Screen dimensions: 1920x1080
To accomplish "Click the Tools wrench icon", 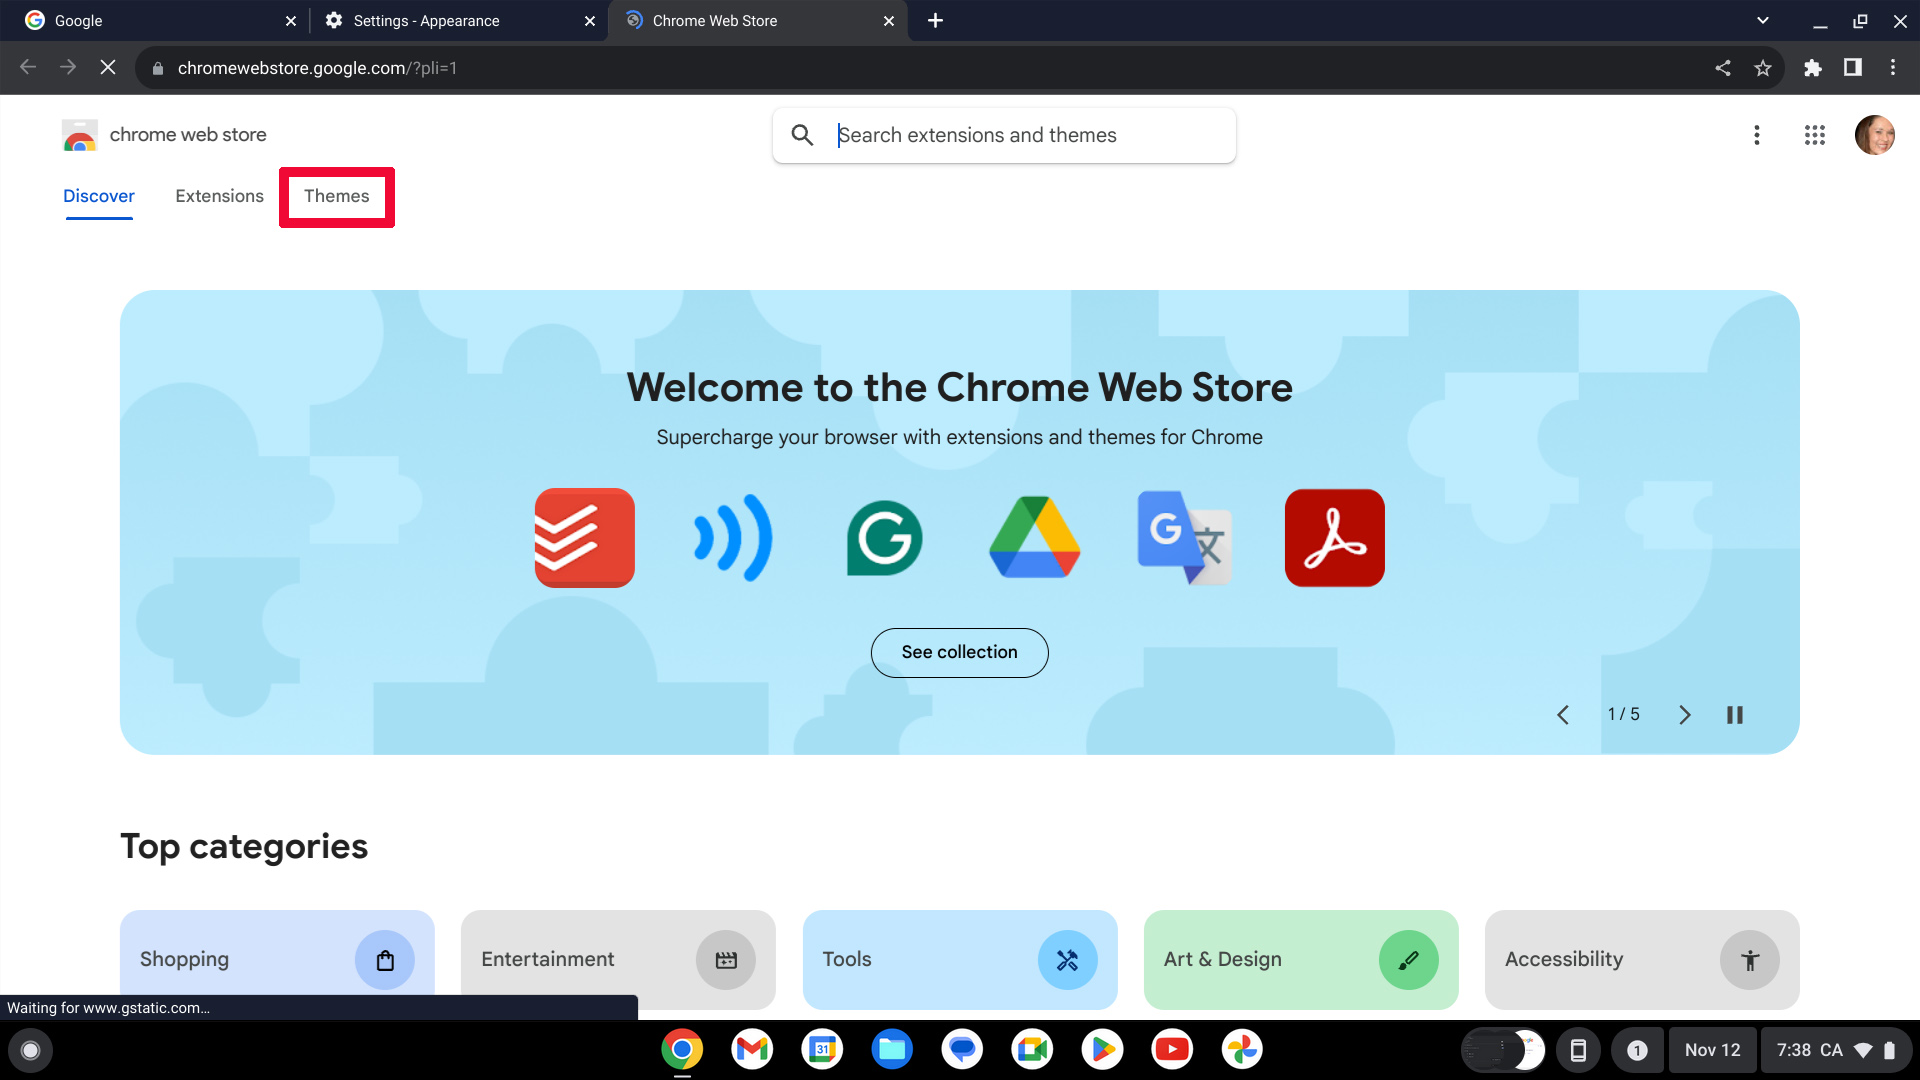I will (x=1067, y=960).
